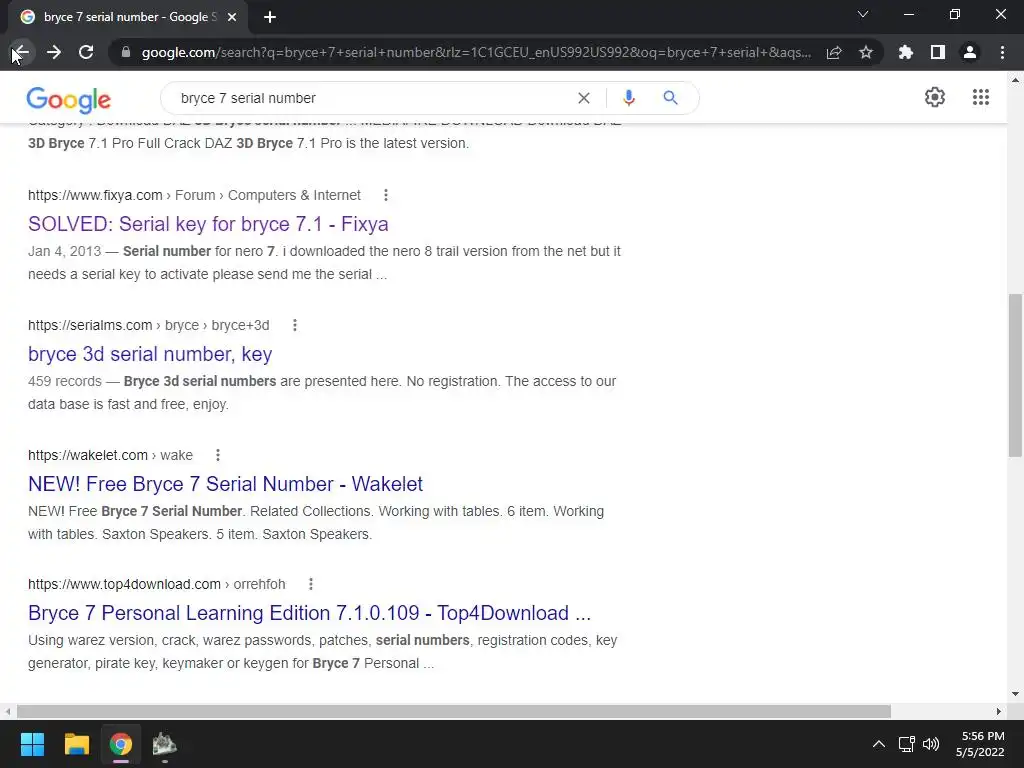Start a voice search with the microphone
This screenshot has height=768, width=1024.
tap(628, 98)
